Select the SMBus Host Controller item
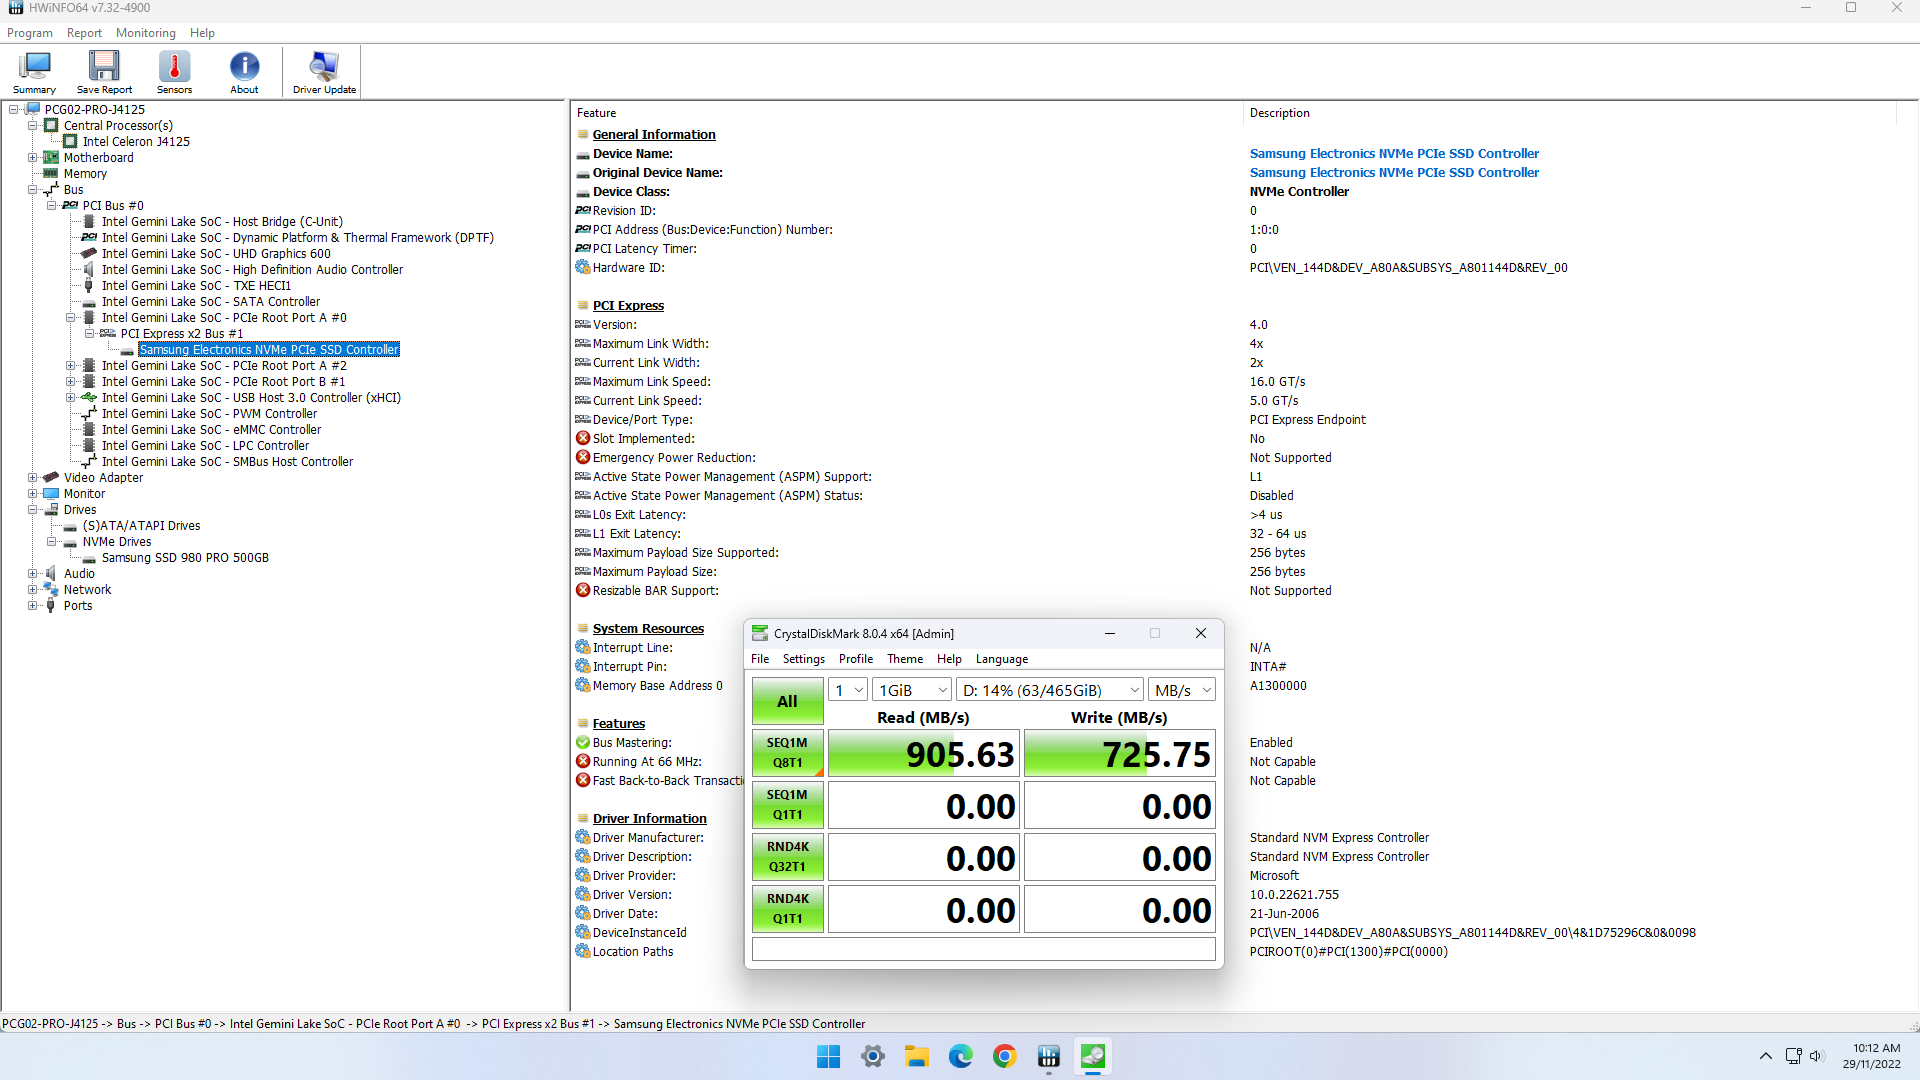This screenshot has width=1920, height=1080. click(227, 462)
